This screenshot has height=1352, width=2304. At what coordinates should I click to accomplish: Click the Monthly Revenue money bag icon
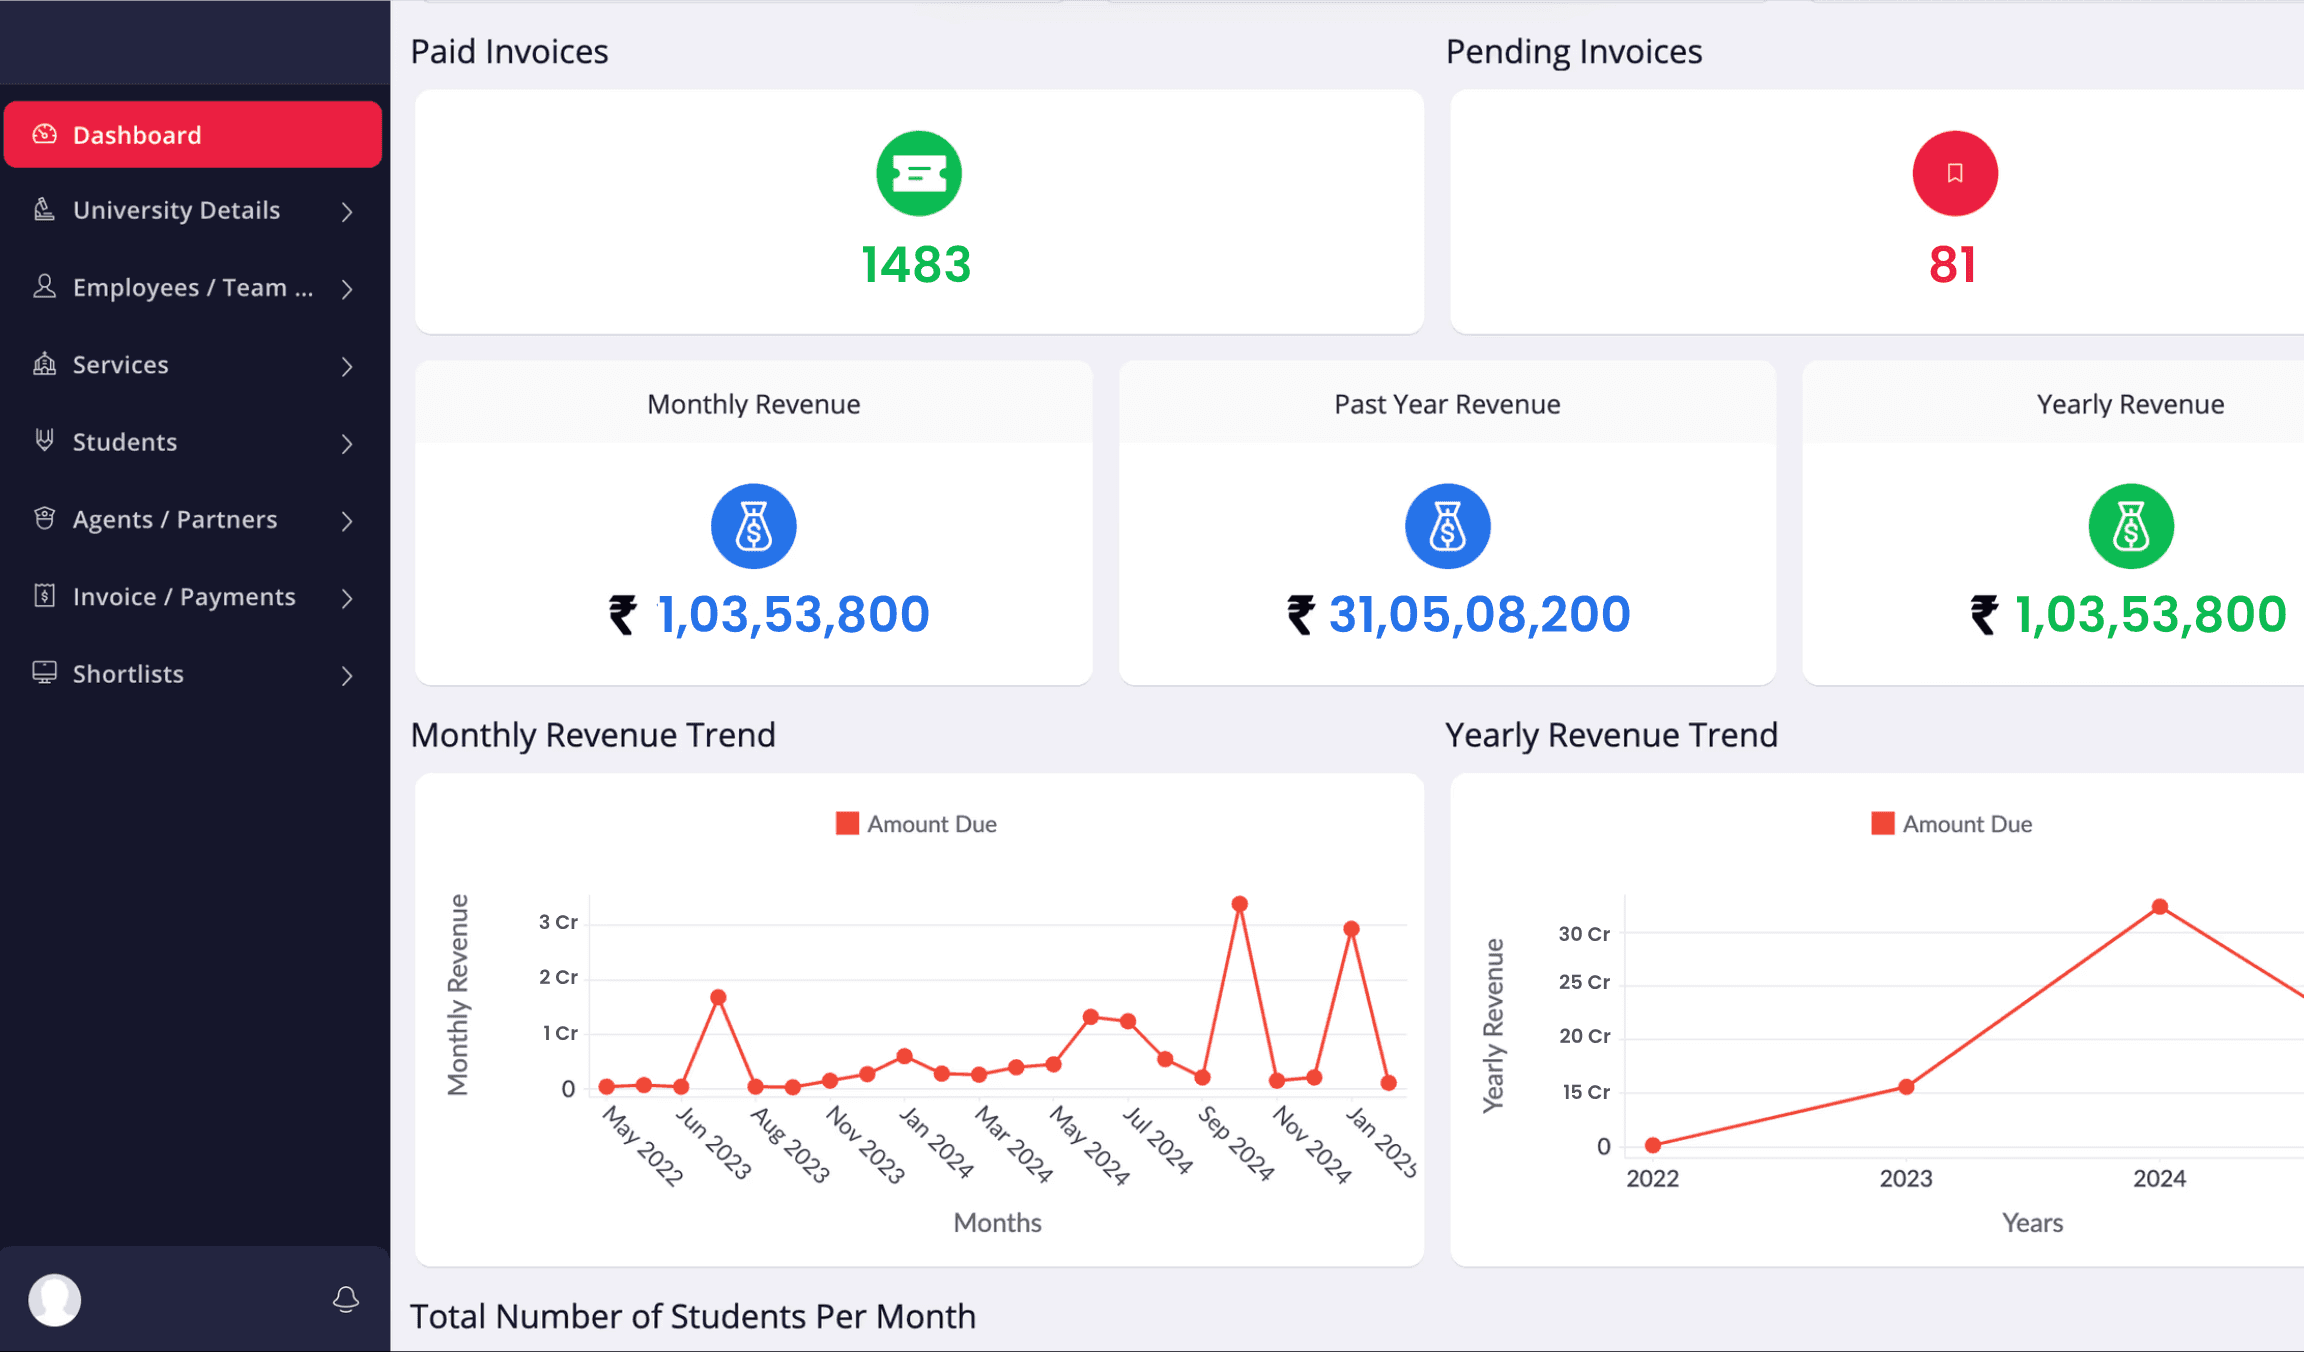(x=753, y=526)
